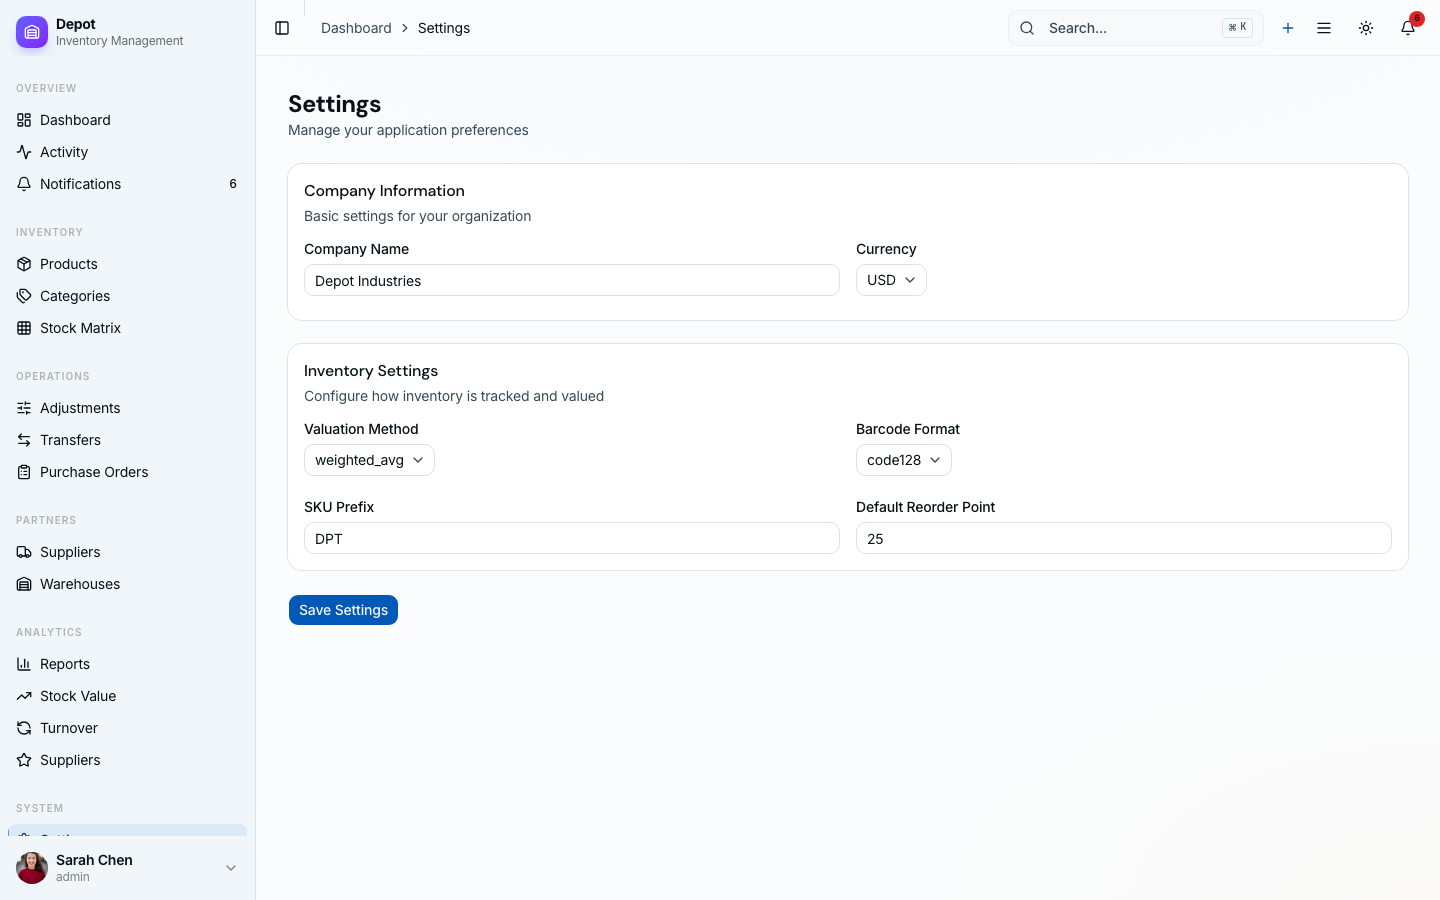
Task: Open the Warehouses section
Action: click(x=79, y=584)
